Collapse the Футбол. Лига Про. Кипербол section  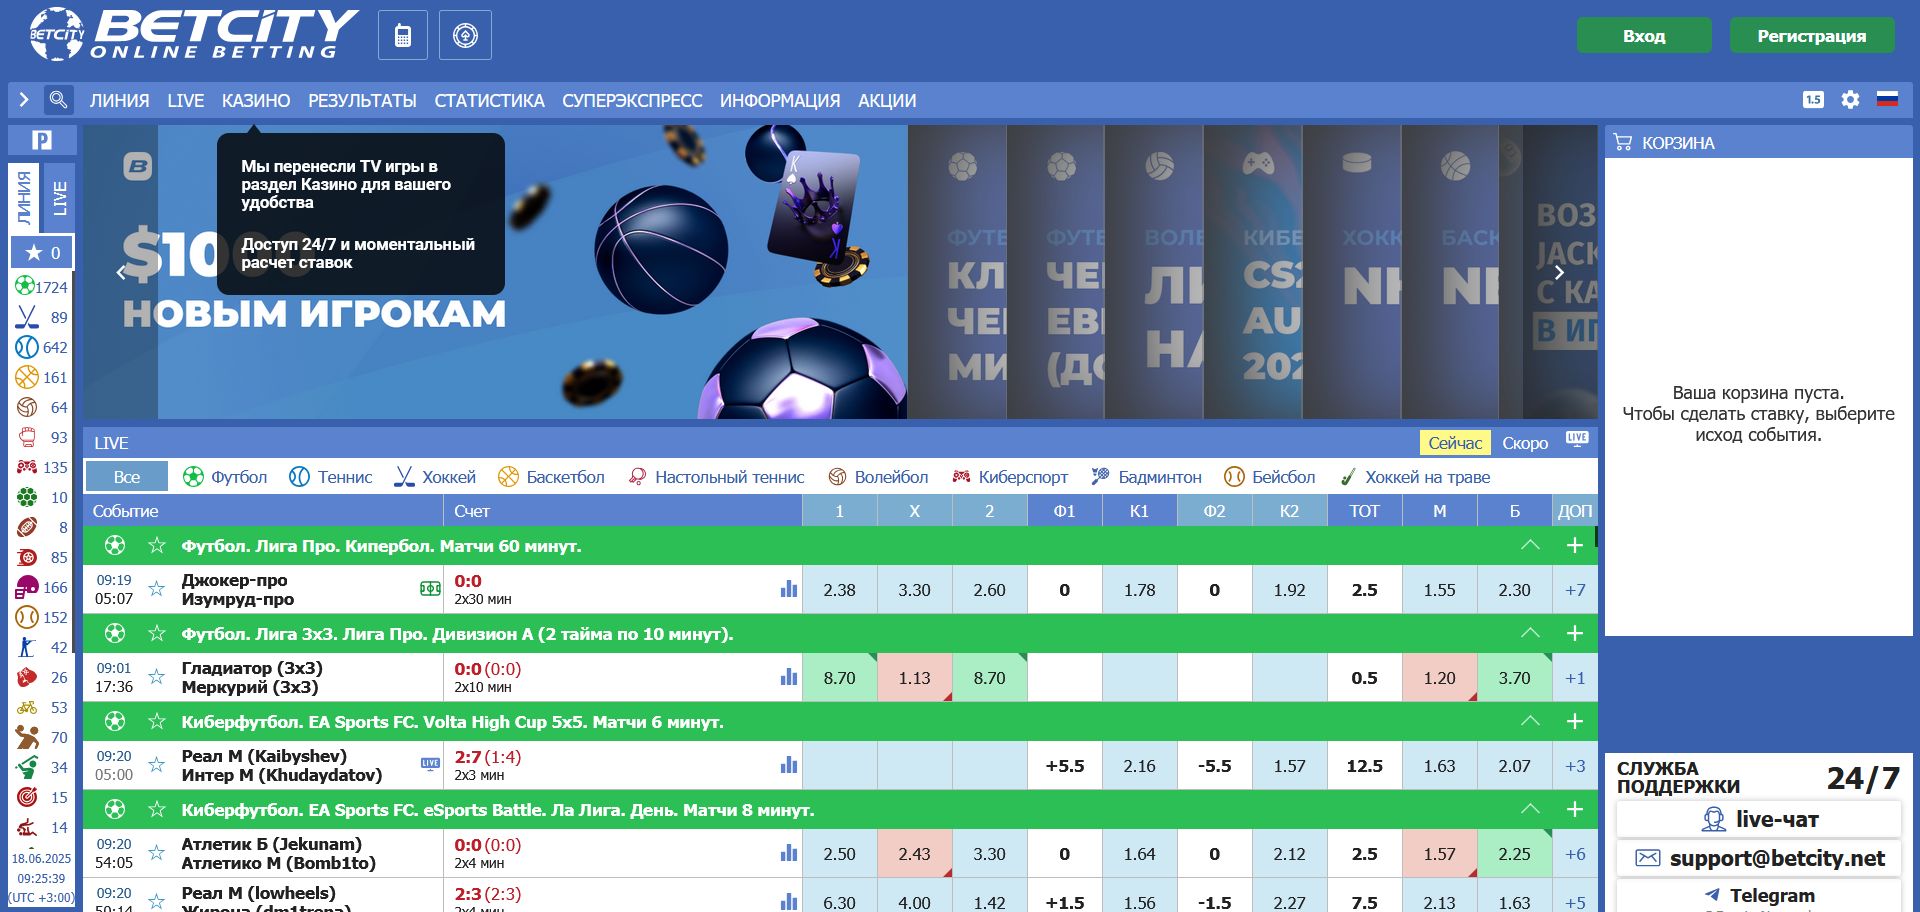[x=1529, y=546]
